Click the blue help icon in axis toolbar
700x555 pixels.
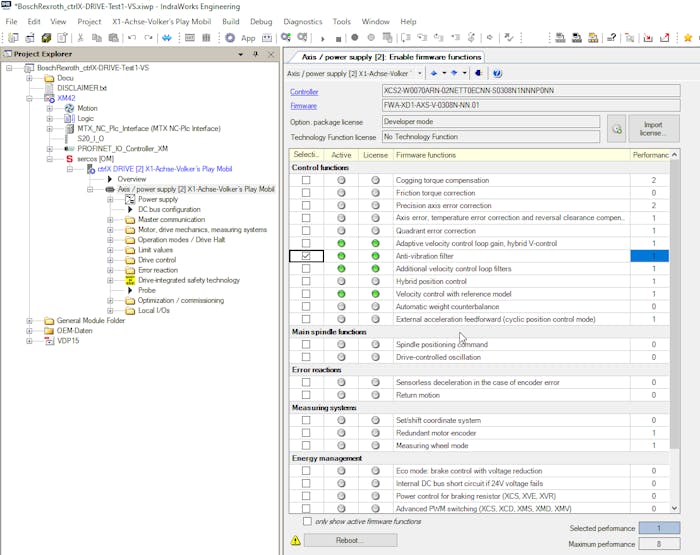tap(497, 73)
